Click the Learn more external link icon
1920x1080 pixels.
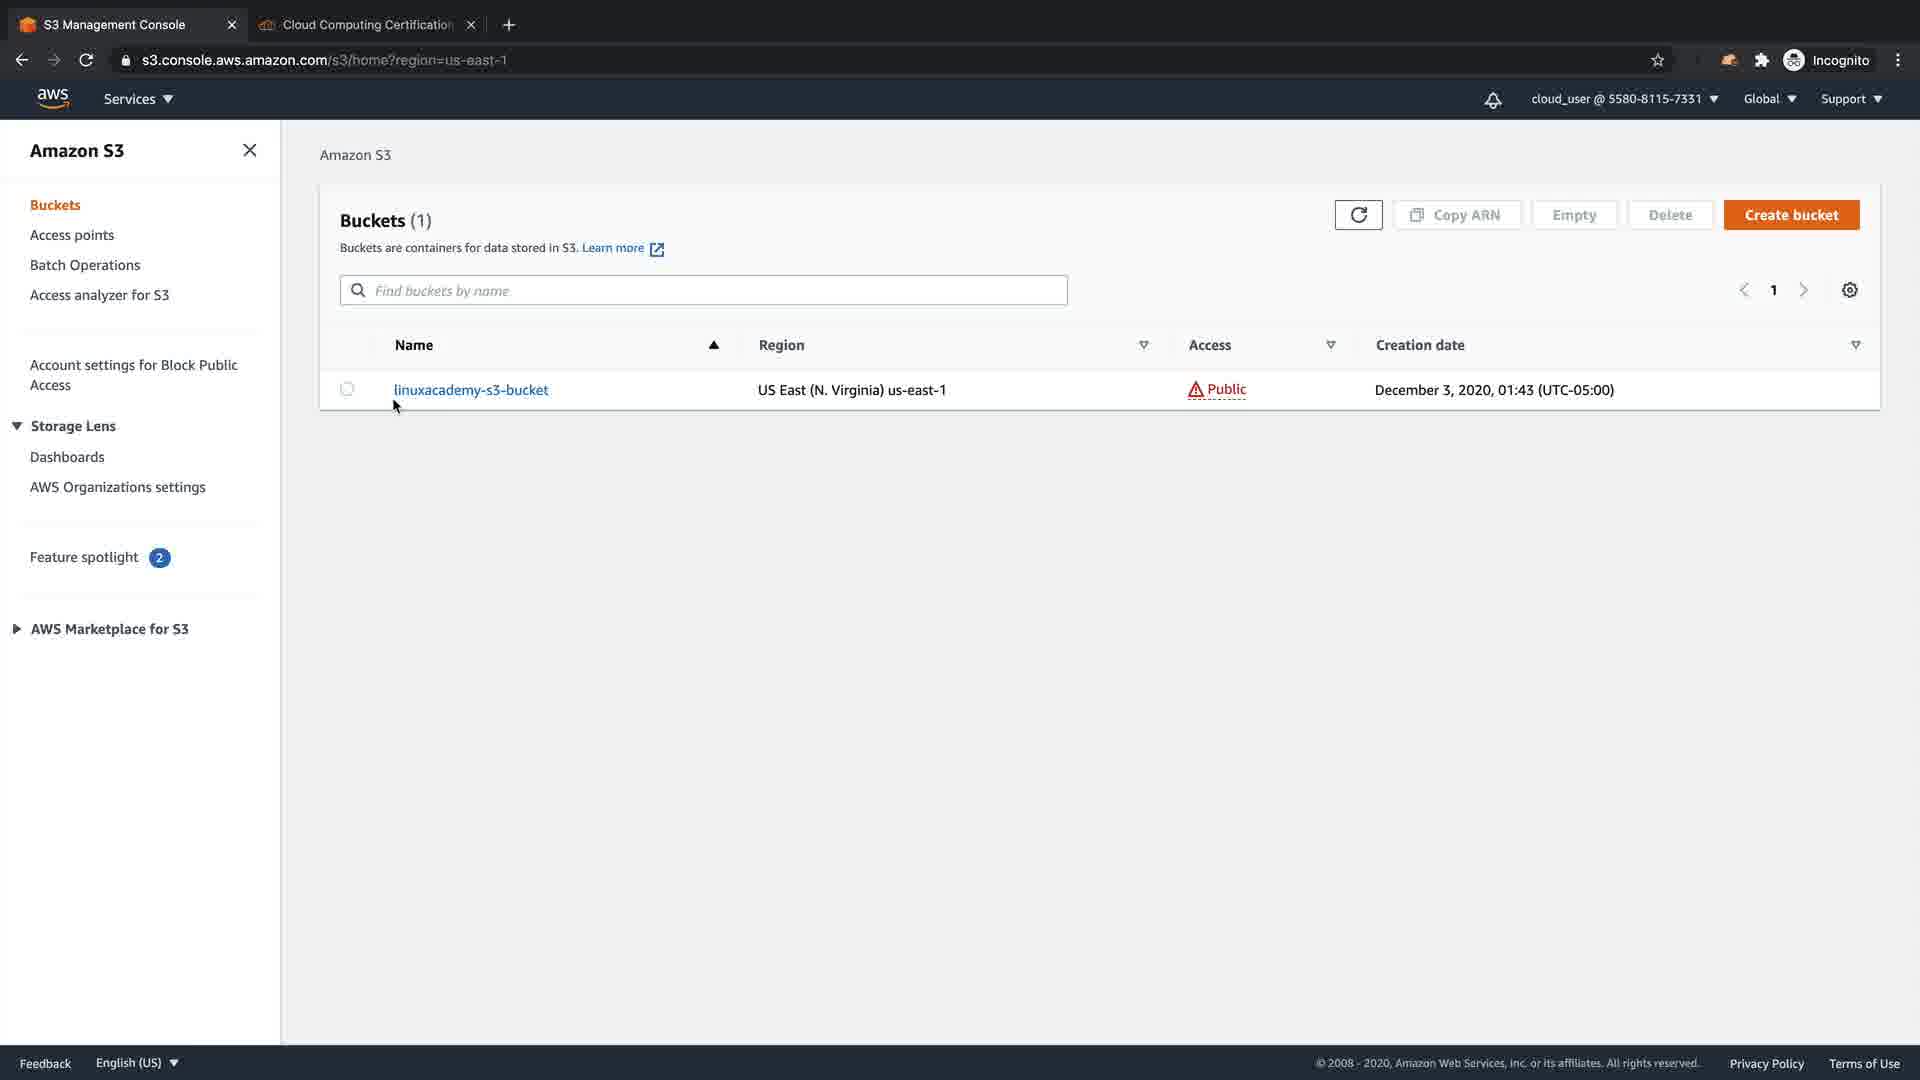[x=657, y=249]
